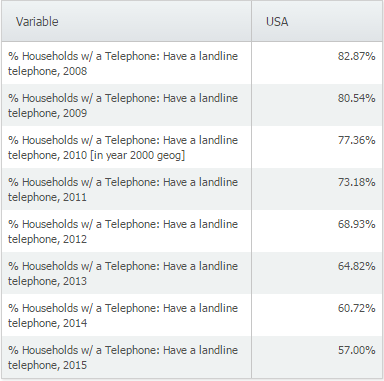The width and height of the screenshot is (384, 381).
Task: Select the landline telephone 2014 row
Action: coord(192,315)
